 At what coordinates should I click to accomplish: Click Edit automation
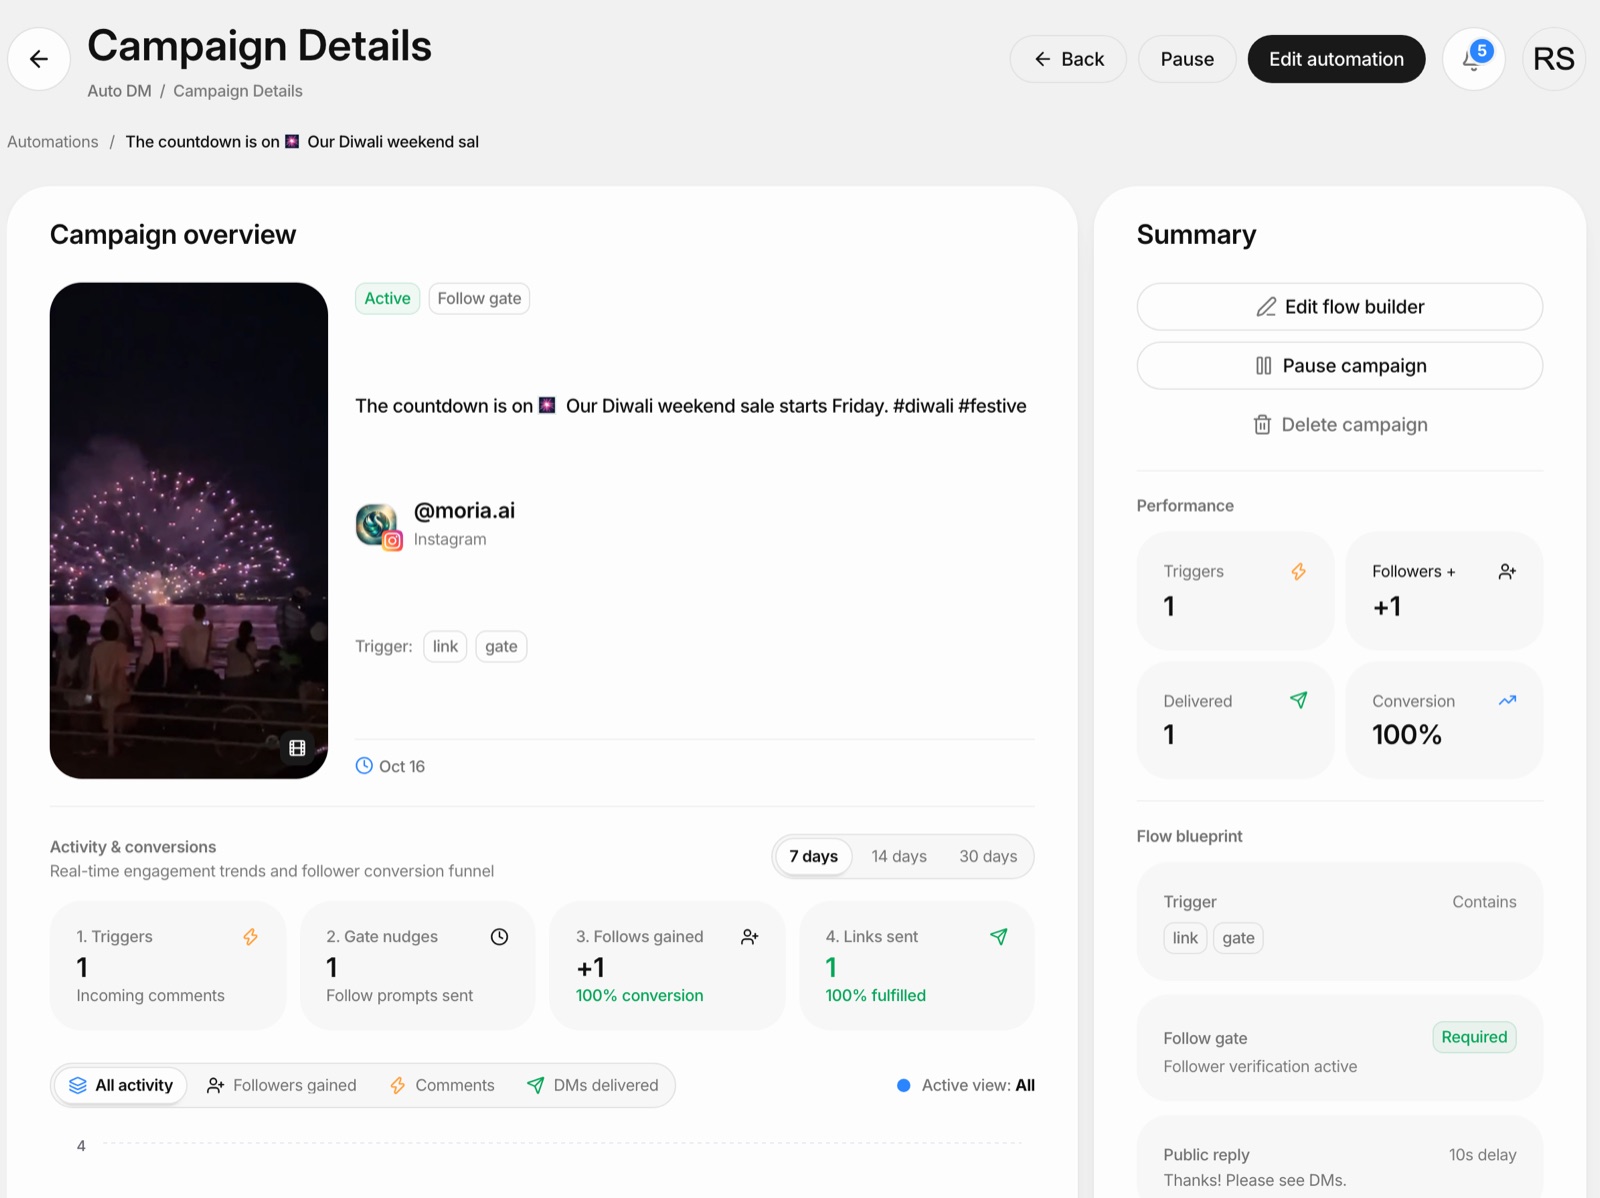(1336, 59)
